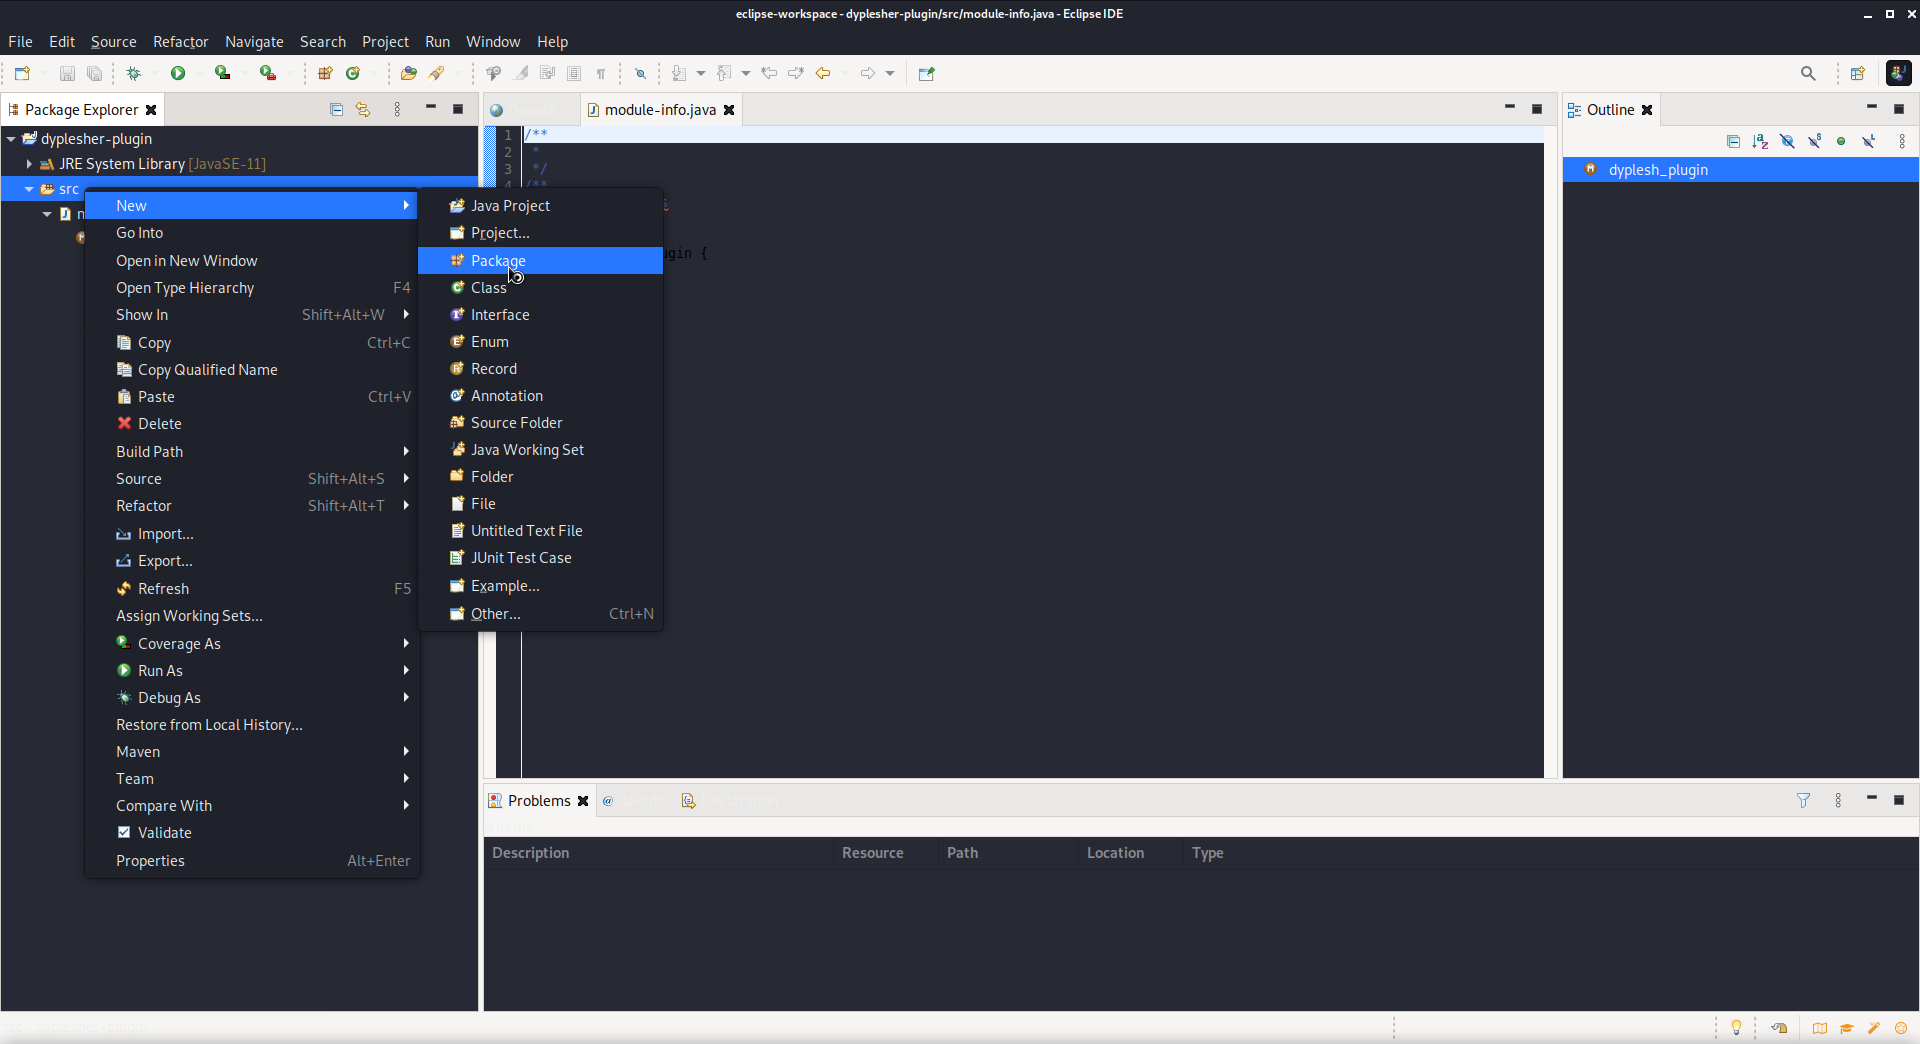This screenshot has width=1920, height=1044.
Task: Toggle Show Whitespace Characters pilcrow icon
Action: pos(601,73)
